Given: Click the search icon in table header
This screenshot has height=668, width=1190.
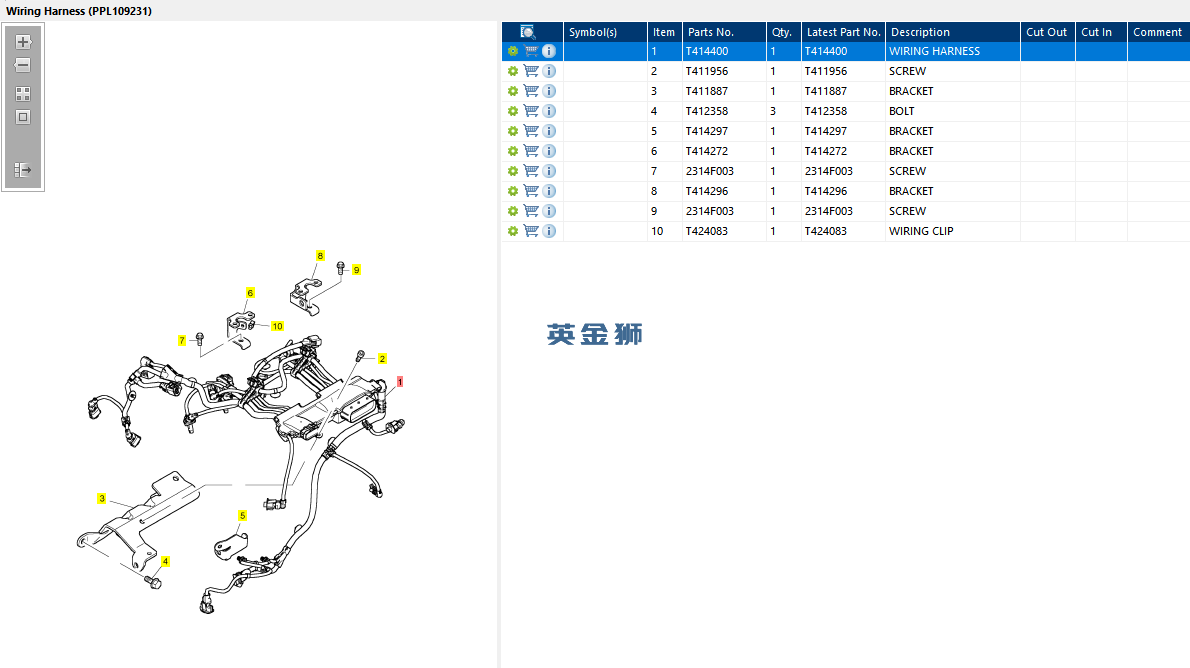Looking at the screenshot, I should point(527,32).
